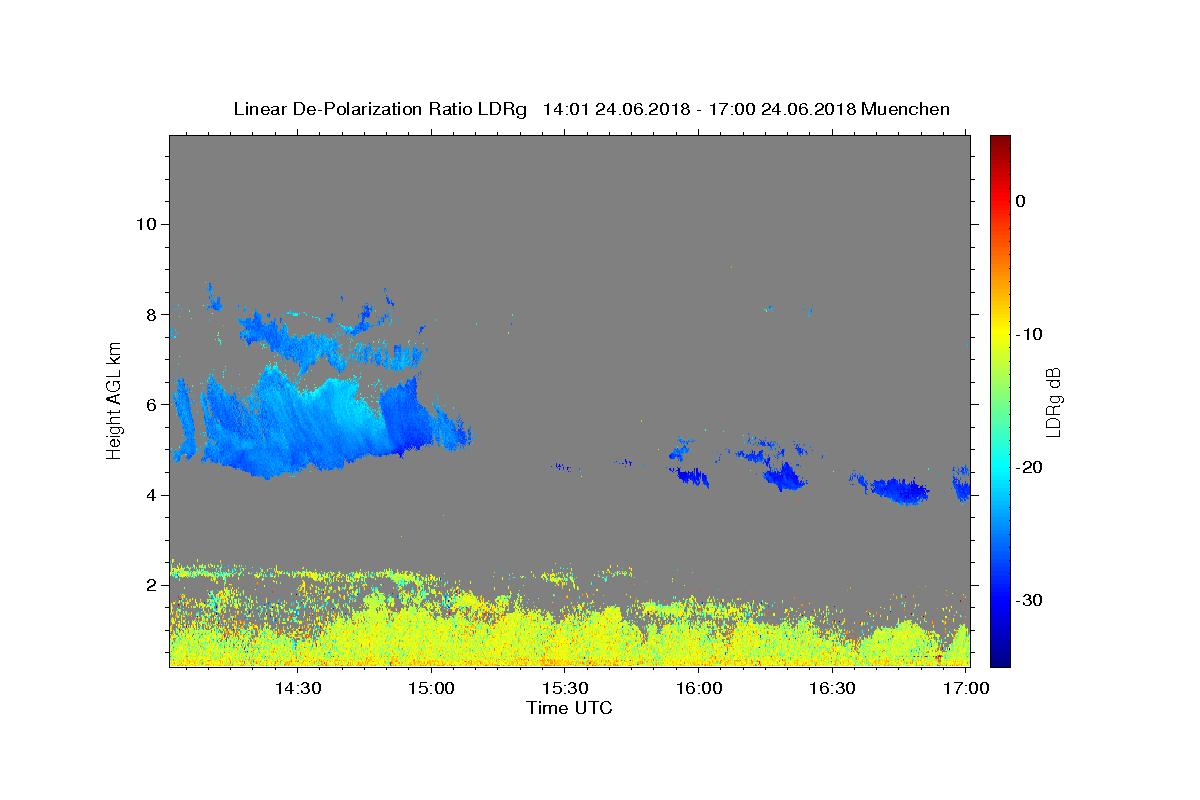The height and width of the screenshot is (800, 1200).
Task: Click the '14:30' time axis label
Action: 298,689
